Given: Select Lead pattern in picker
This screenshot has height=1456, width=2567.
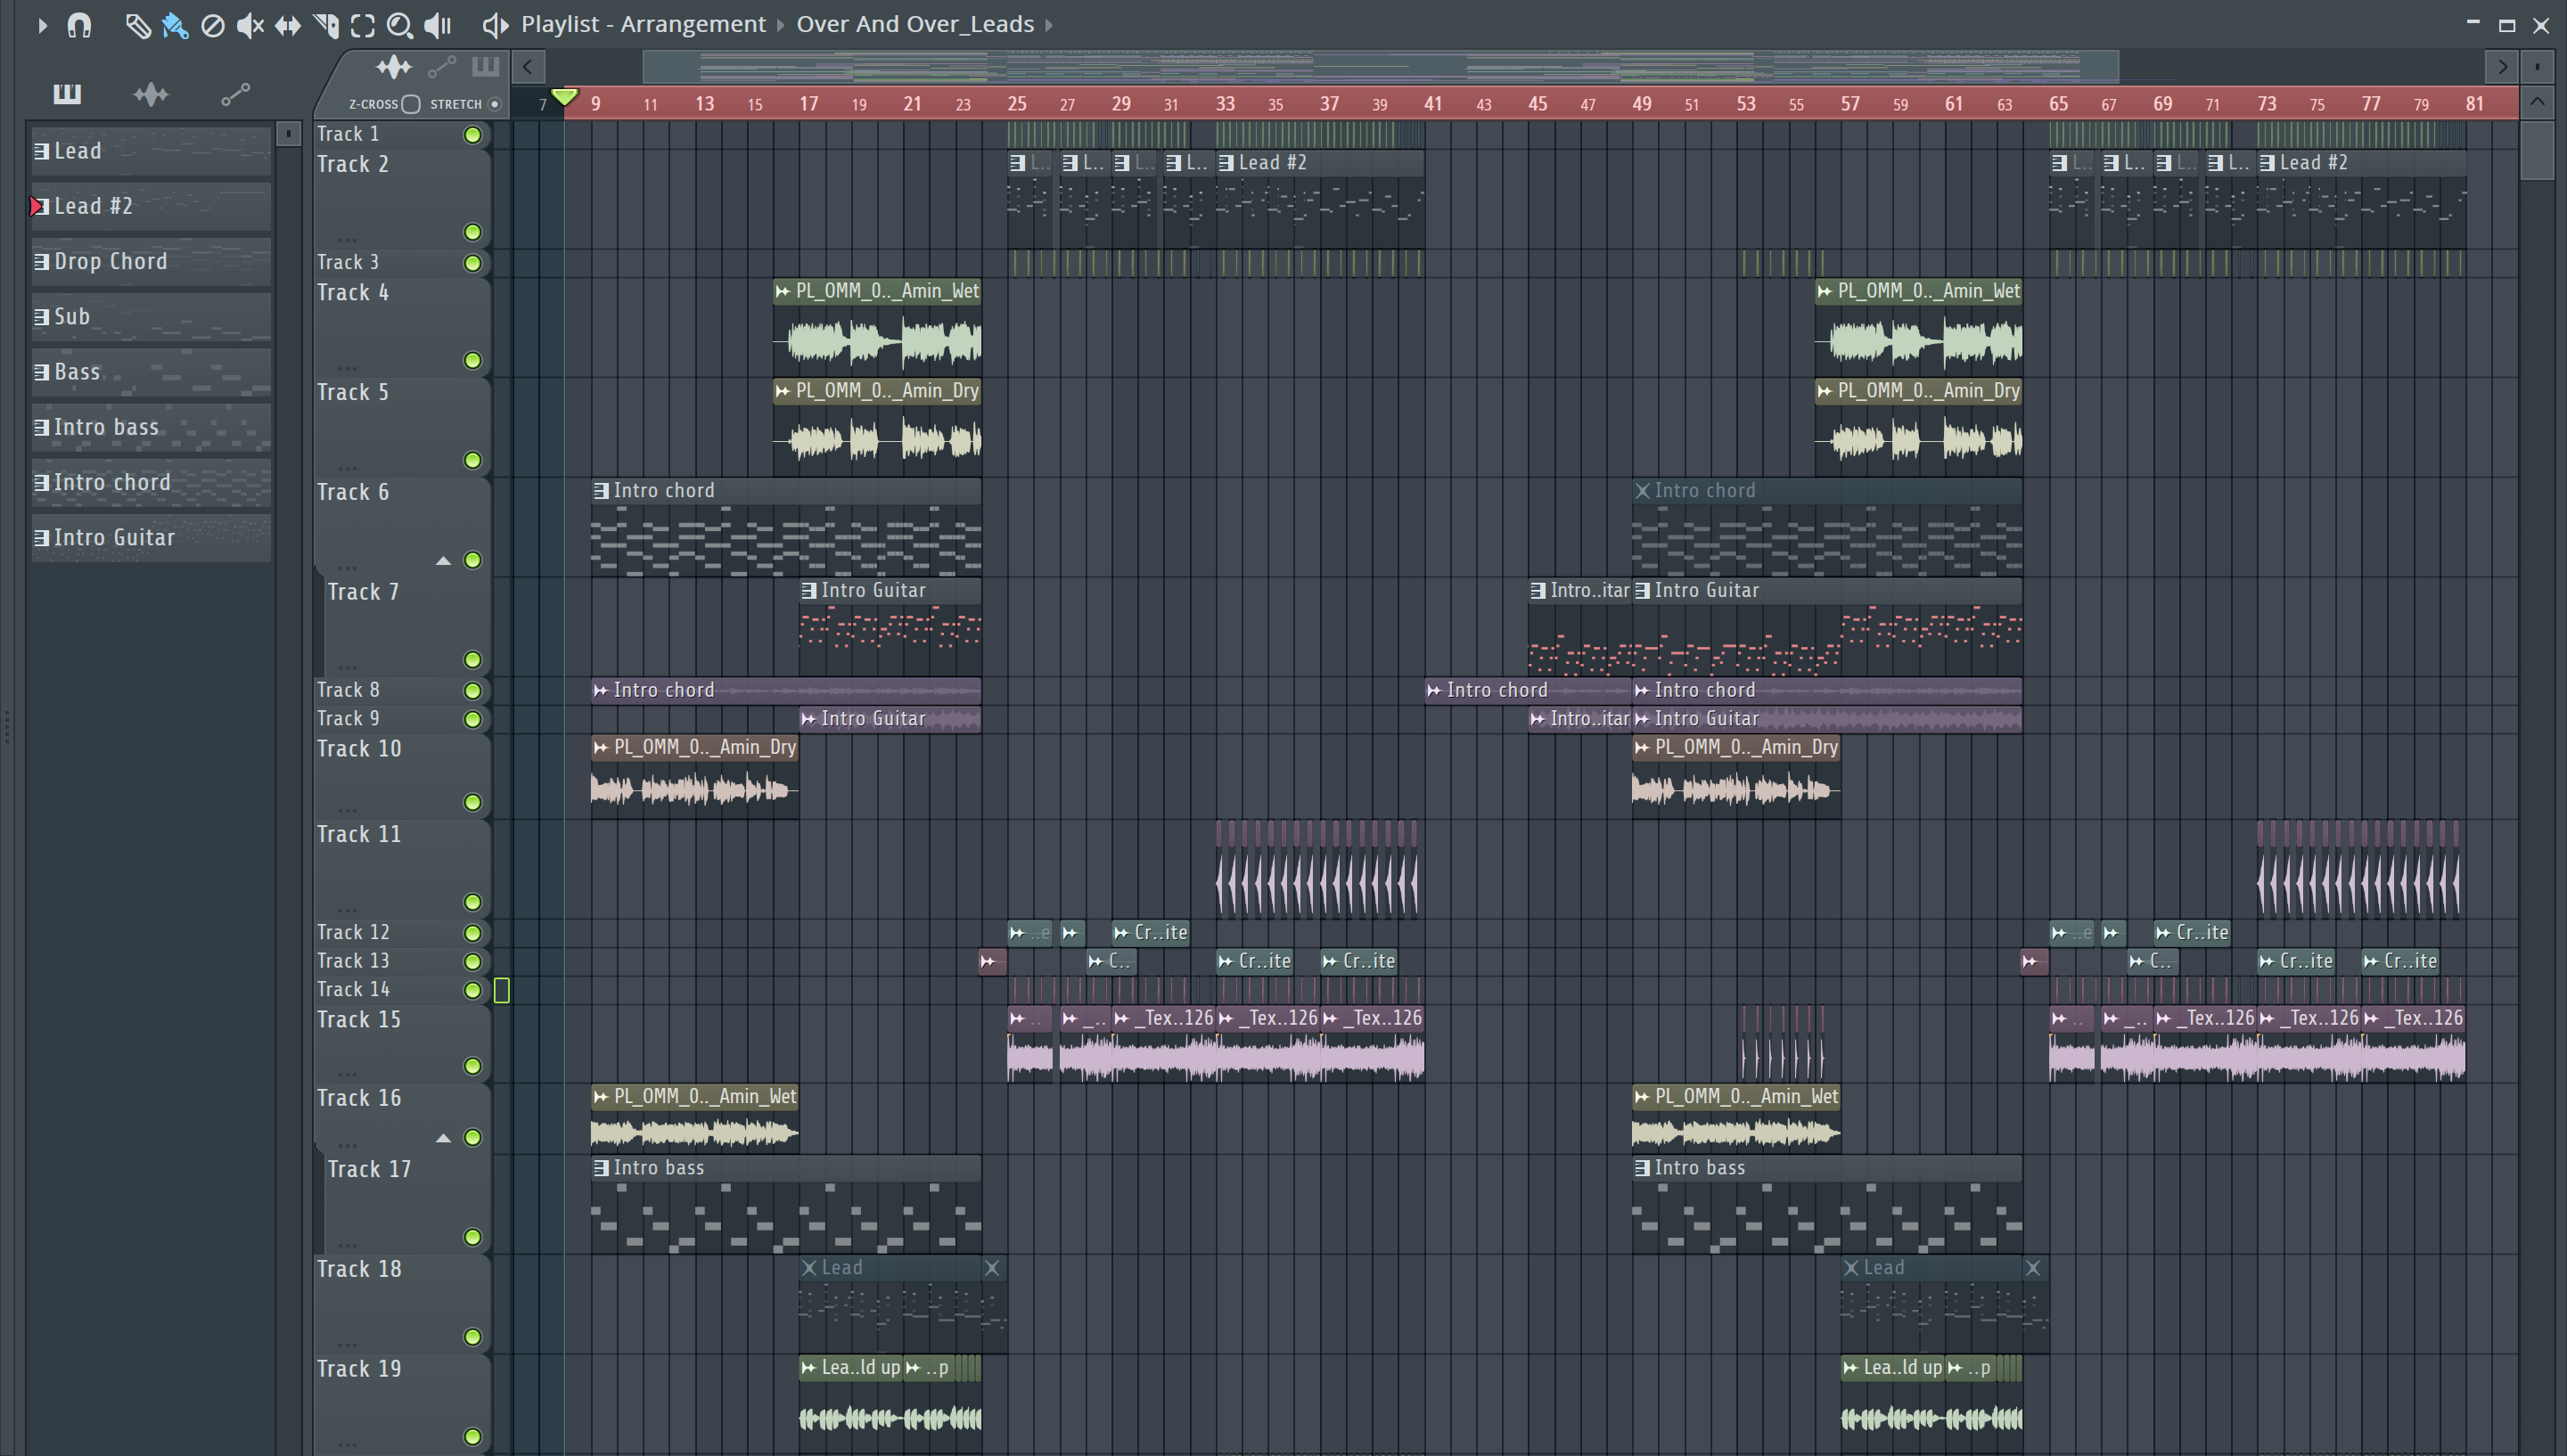Looking at the screenshot, I should pyautogui.click(x=151, y=151).
